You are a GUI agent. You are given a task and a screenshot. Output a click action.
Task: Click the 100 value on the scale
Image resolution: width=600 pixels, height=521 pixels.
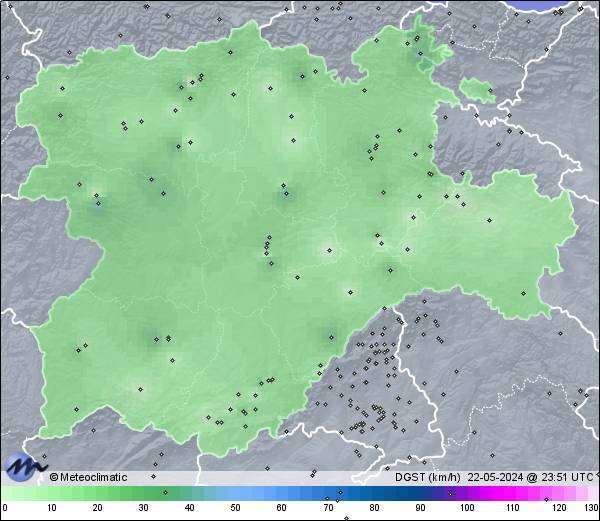467,508
